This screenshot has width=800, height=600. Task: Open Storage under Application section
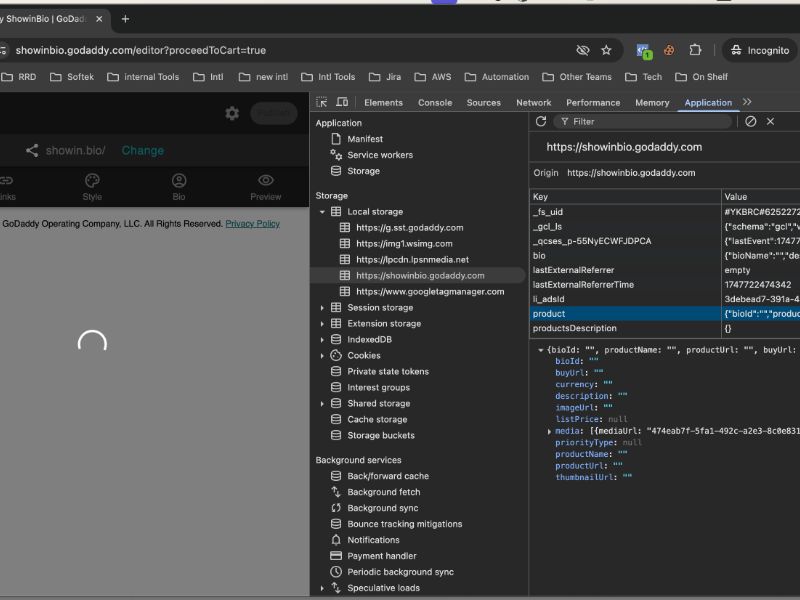pyautogui.click(x=363, y=171)
